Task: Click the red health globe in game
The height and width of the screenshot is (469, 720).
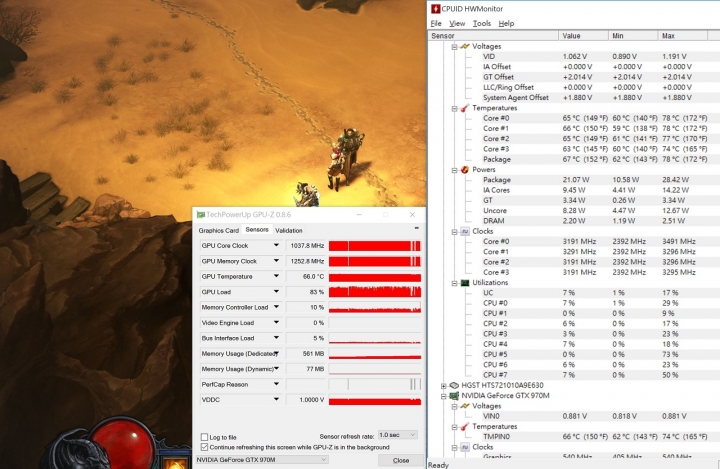Action: 124,444
